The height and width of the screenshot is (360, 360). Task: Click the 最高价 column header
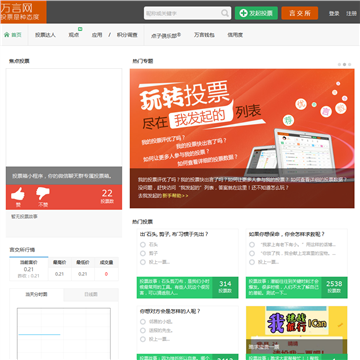(x=60, y=263)
